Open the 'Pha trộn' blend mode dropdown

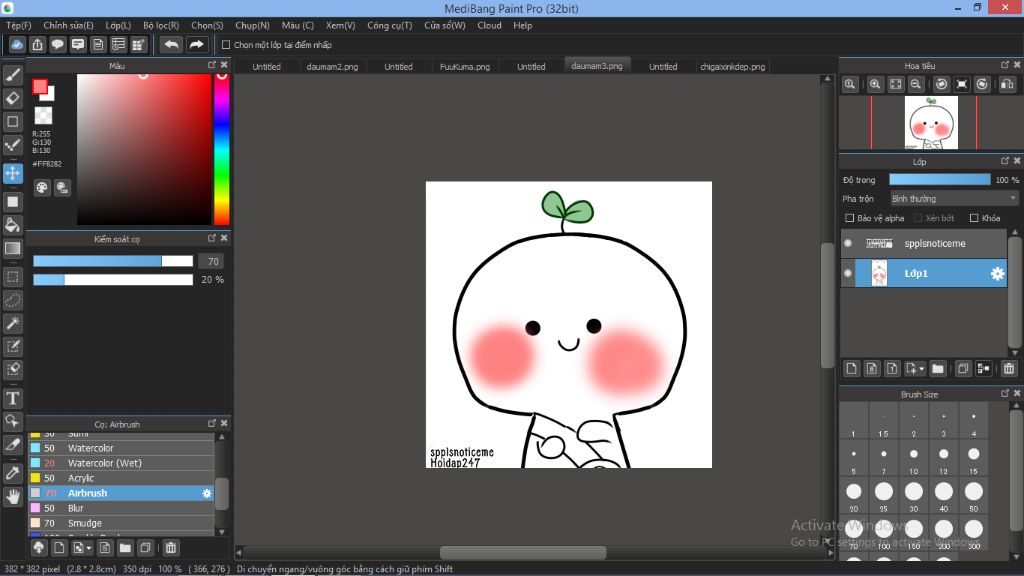coord(954,199)
